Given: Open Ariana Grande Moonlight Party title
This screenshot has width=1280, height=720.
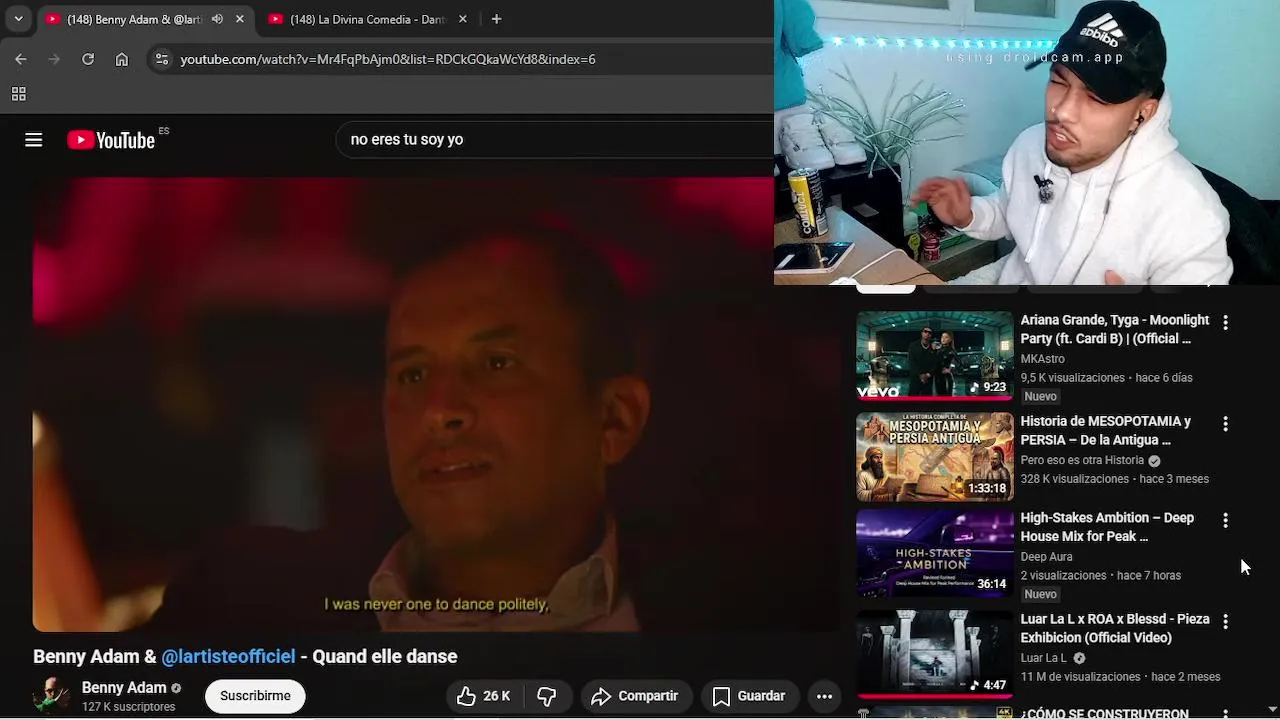Looking at the screenshot, I should click(1114, 329).
